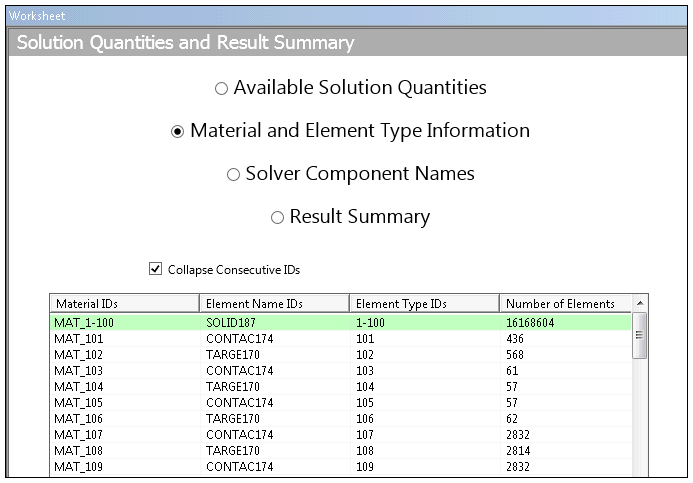Viewport: 693px width, 483px height.
Task: Select the MAT_102 TARGE170 row
Action: click(340, 354)
